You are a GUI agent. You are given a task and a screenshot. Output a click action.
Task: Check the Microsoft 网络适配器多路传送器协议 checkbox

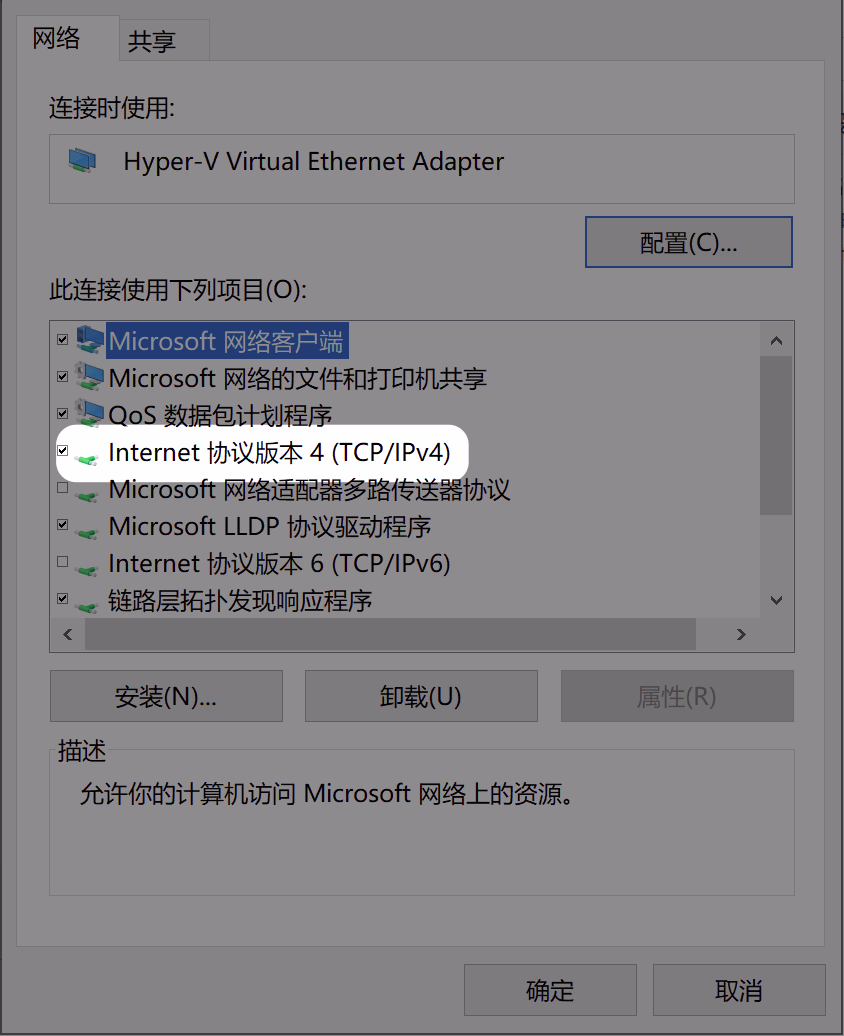[x=63, y=488]
